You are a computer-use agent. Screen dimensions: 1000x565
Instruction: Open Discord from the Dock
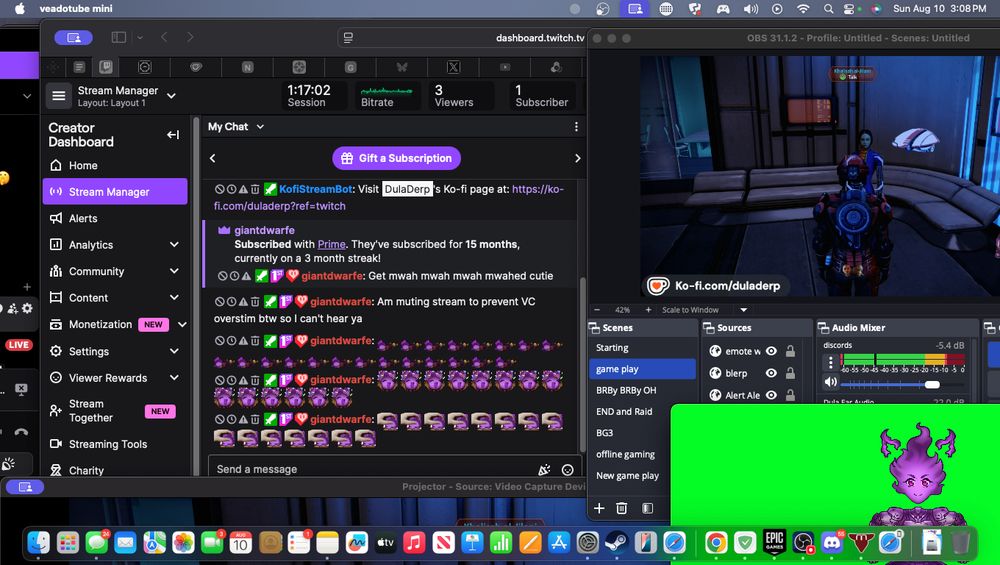[x=832, y=543]
